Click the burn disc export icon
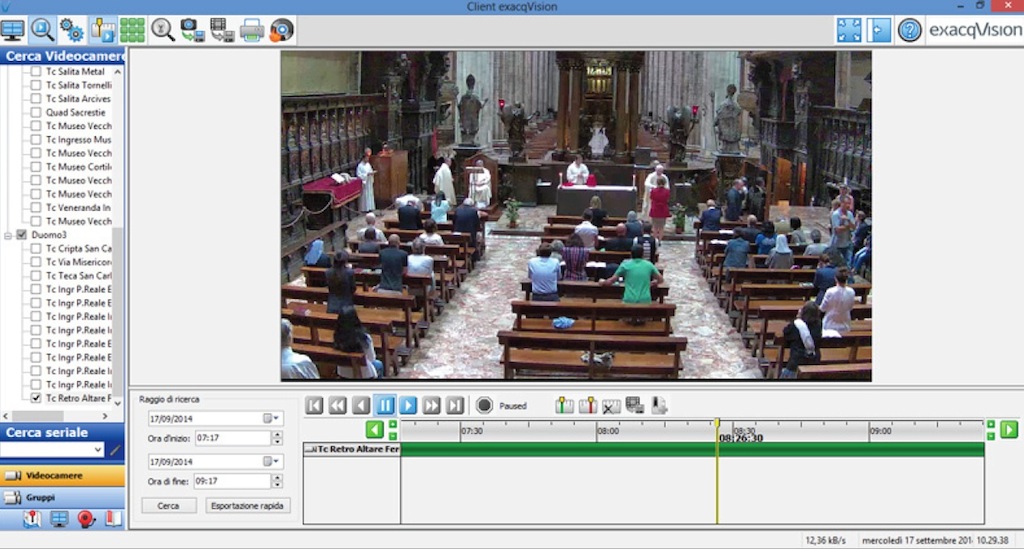Screen dimensions: 1024x549 (282, 30)
